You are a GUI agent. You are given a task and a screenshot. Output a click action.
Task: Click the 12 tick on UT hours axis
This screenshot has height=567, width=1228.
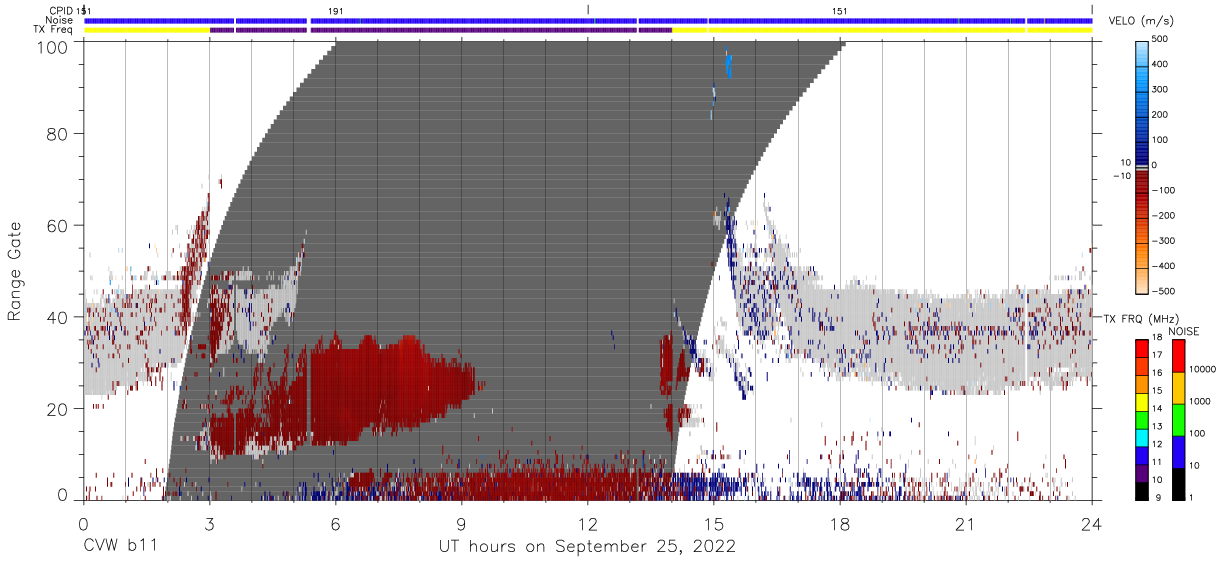tap(587, 522)
